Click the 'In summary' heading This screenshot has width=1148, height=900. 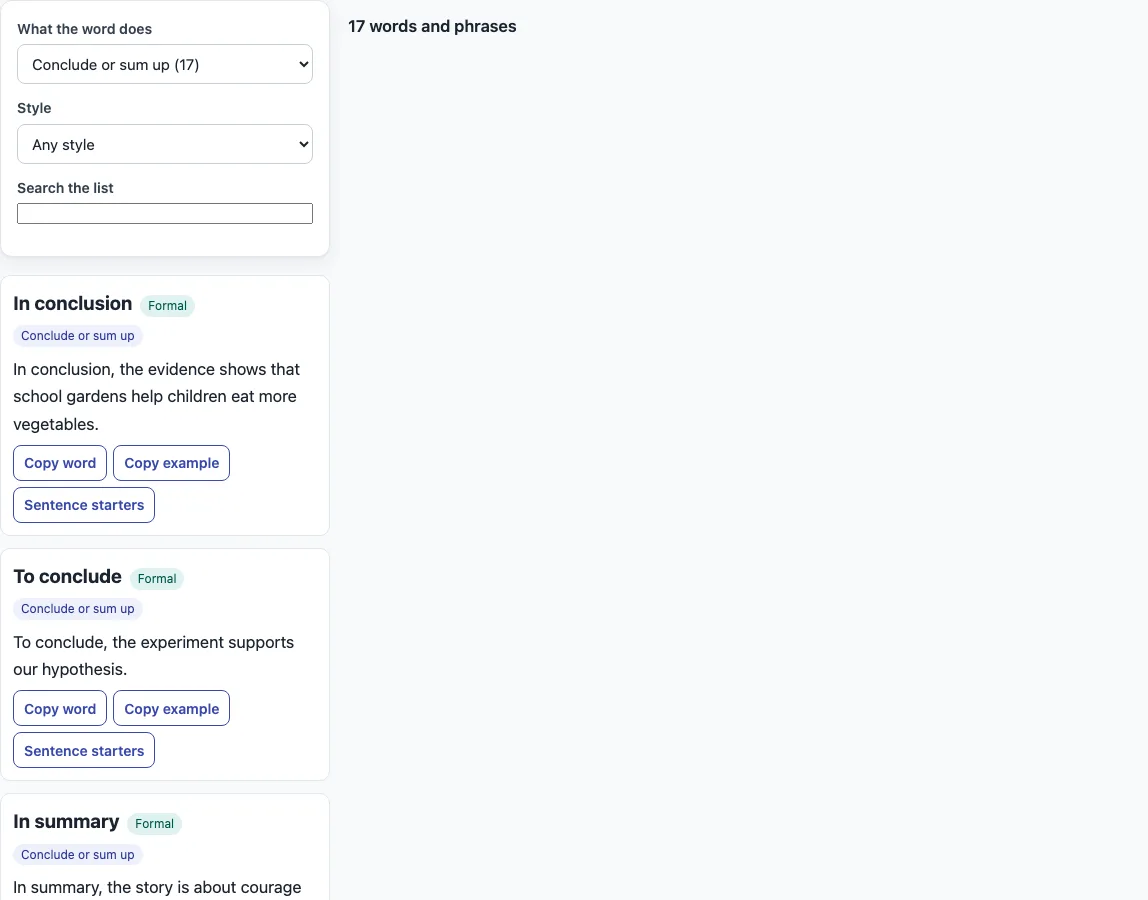pyautogui.click(x=66, y=822)
